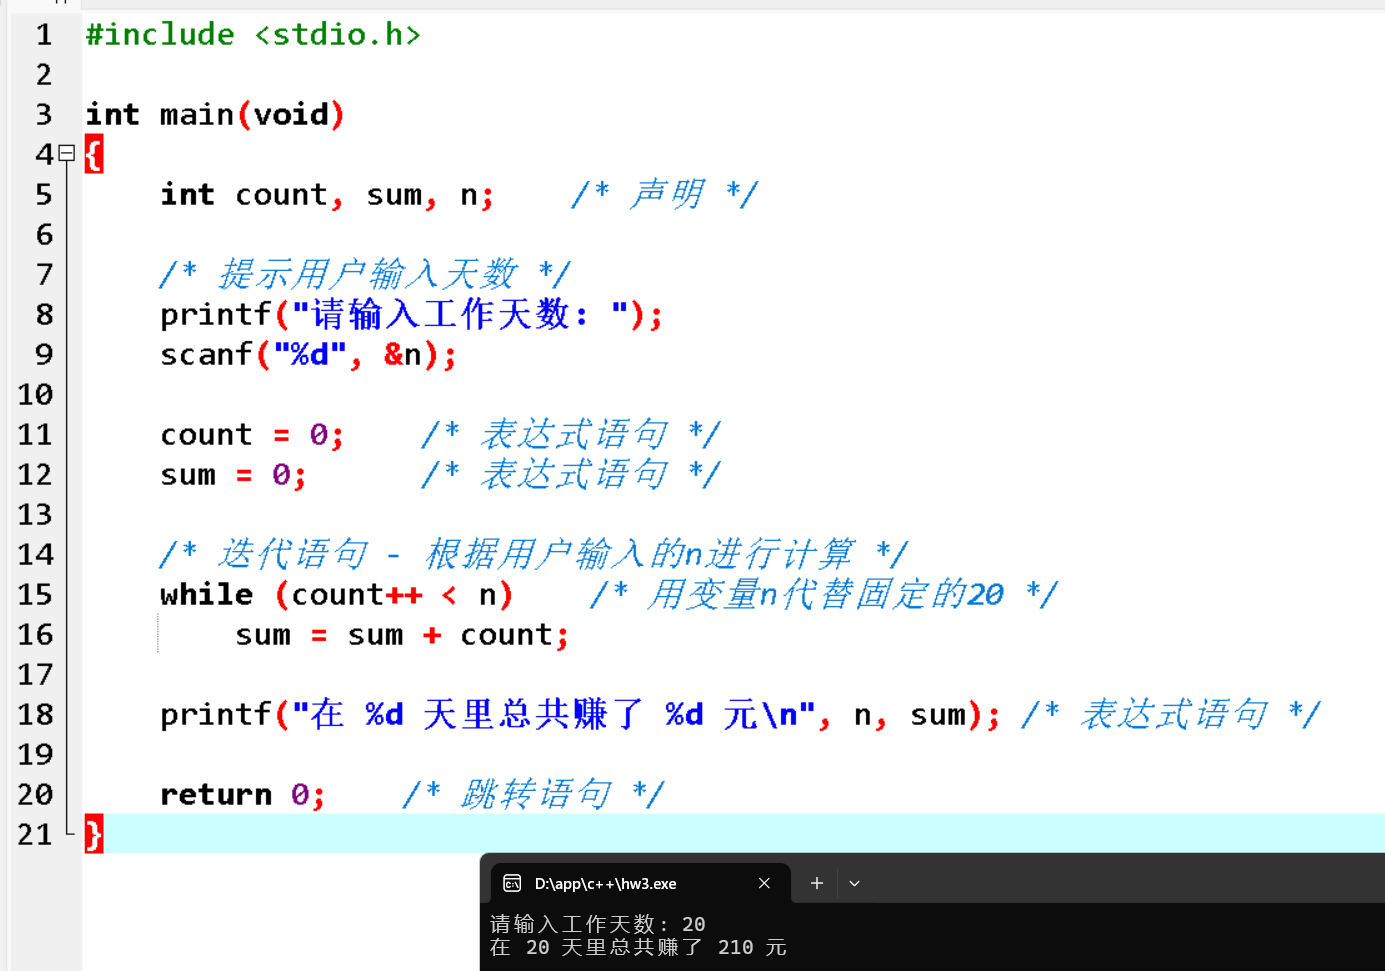1385x971 pixels.
Task: Click the #include <stdio.h> directive
Action: click(253, 35)
